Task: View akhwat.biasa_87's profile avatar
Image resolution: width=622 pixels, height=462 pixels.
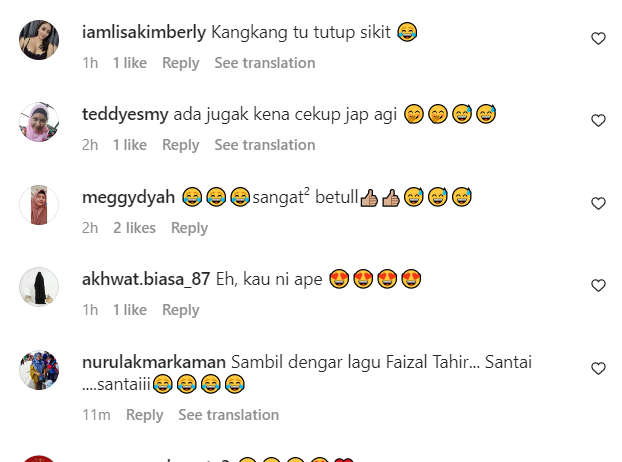Action: coord(39,287)
